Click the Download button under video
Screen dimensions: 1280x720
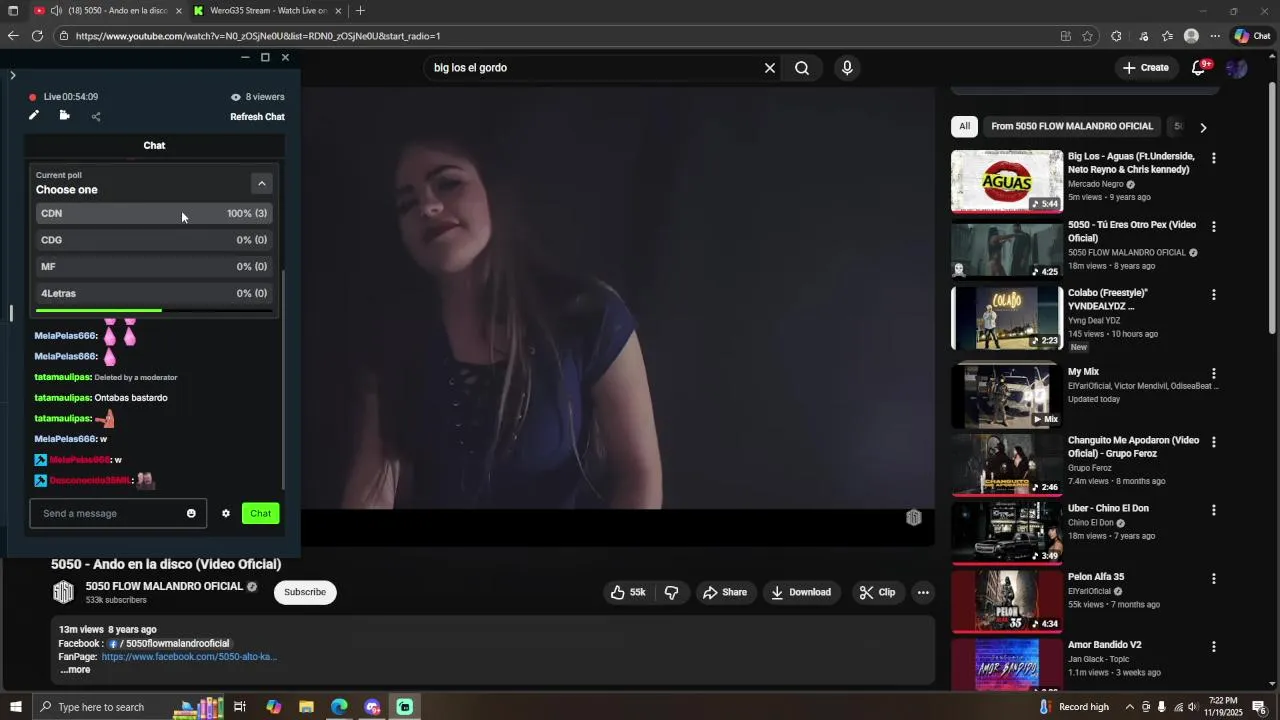coord(800,593)
